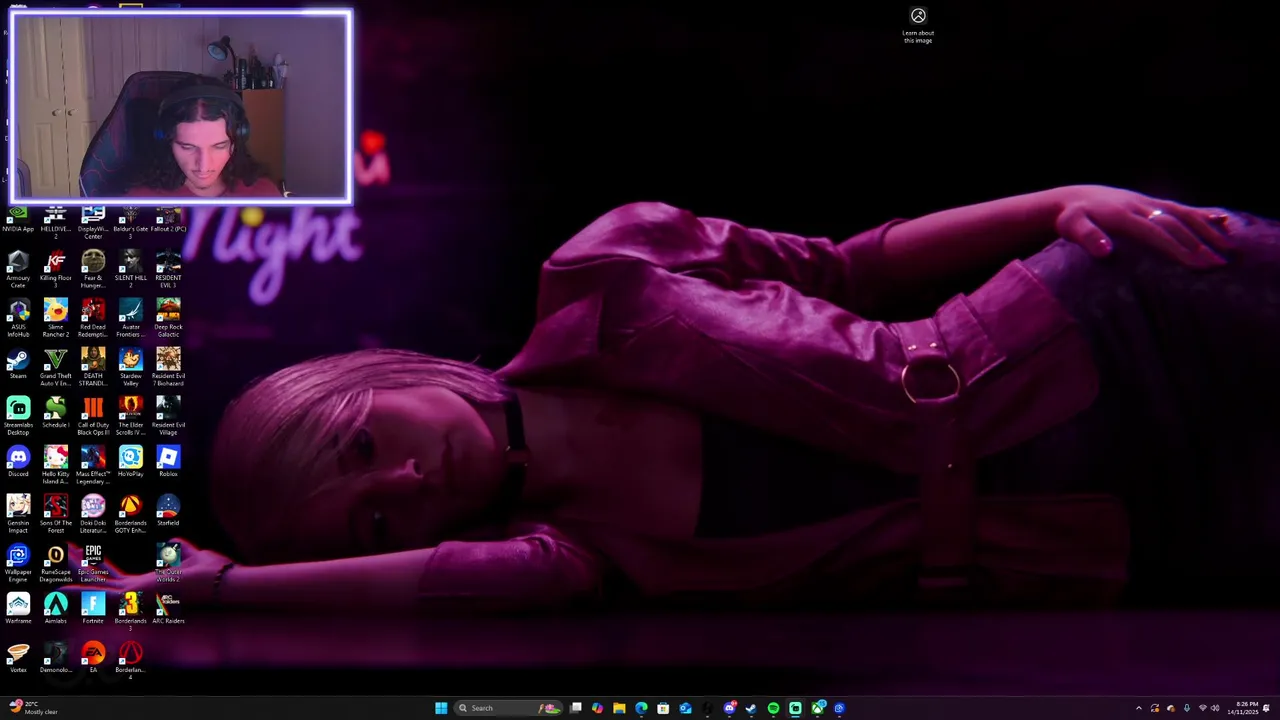The image size is (1280, 720).
Task: Select the Hello Kitty Island Adventure icon
Action: (56, 465)
